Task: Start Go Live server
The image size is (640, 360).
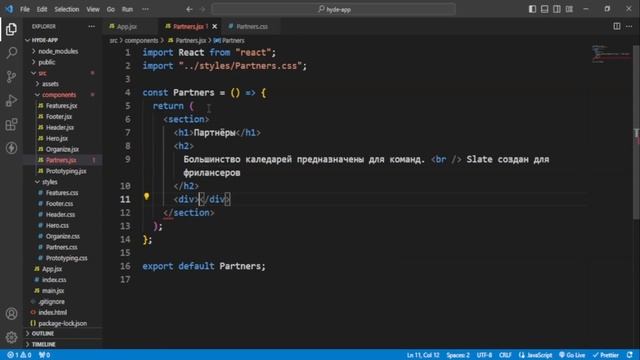Action: click(x=572, y=355)
